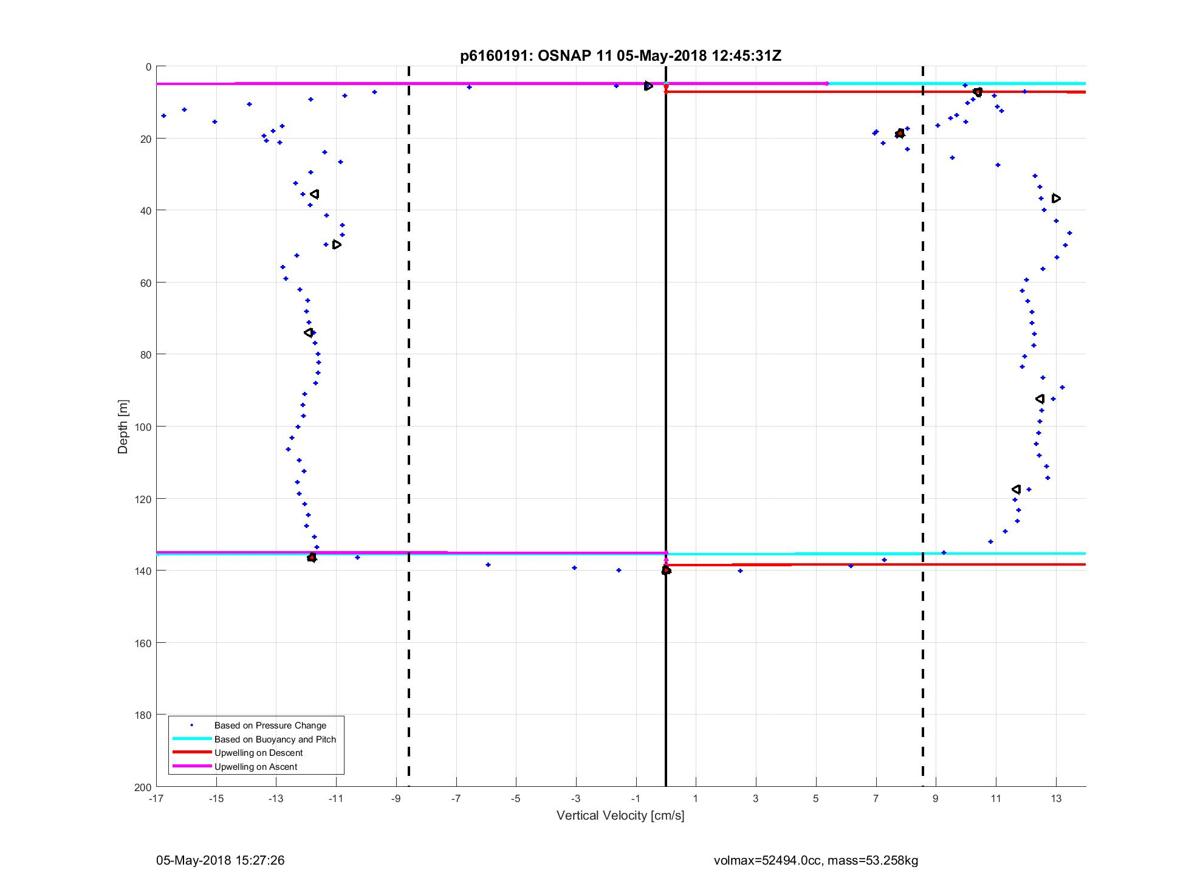Click triangle marker on descent profile near 37 m depth
The width and height of the screenshot is (1200, 885).
[1056, 198]
